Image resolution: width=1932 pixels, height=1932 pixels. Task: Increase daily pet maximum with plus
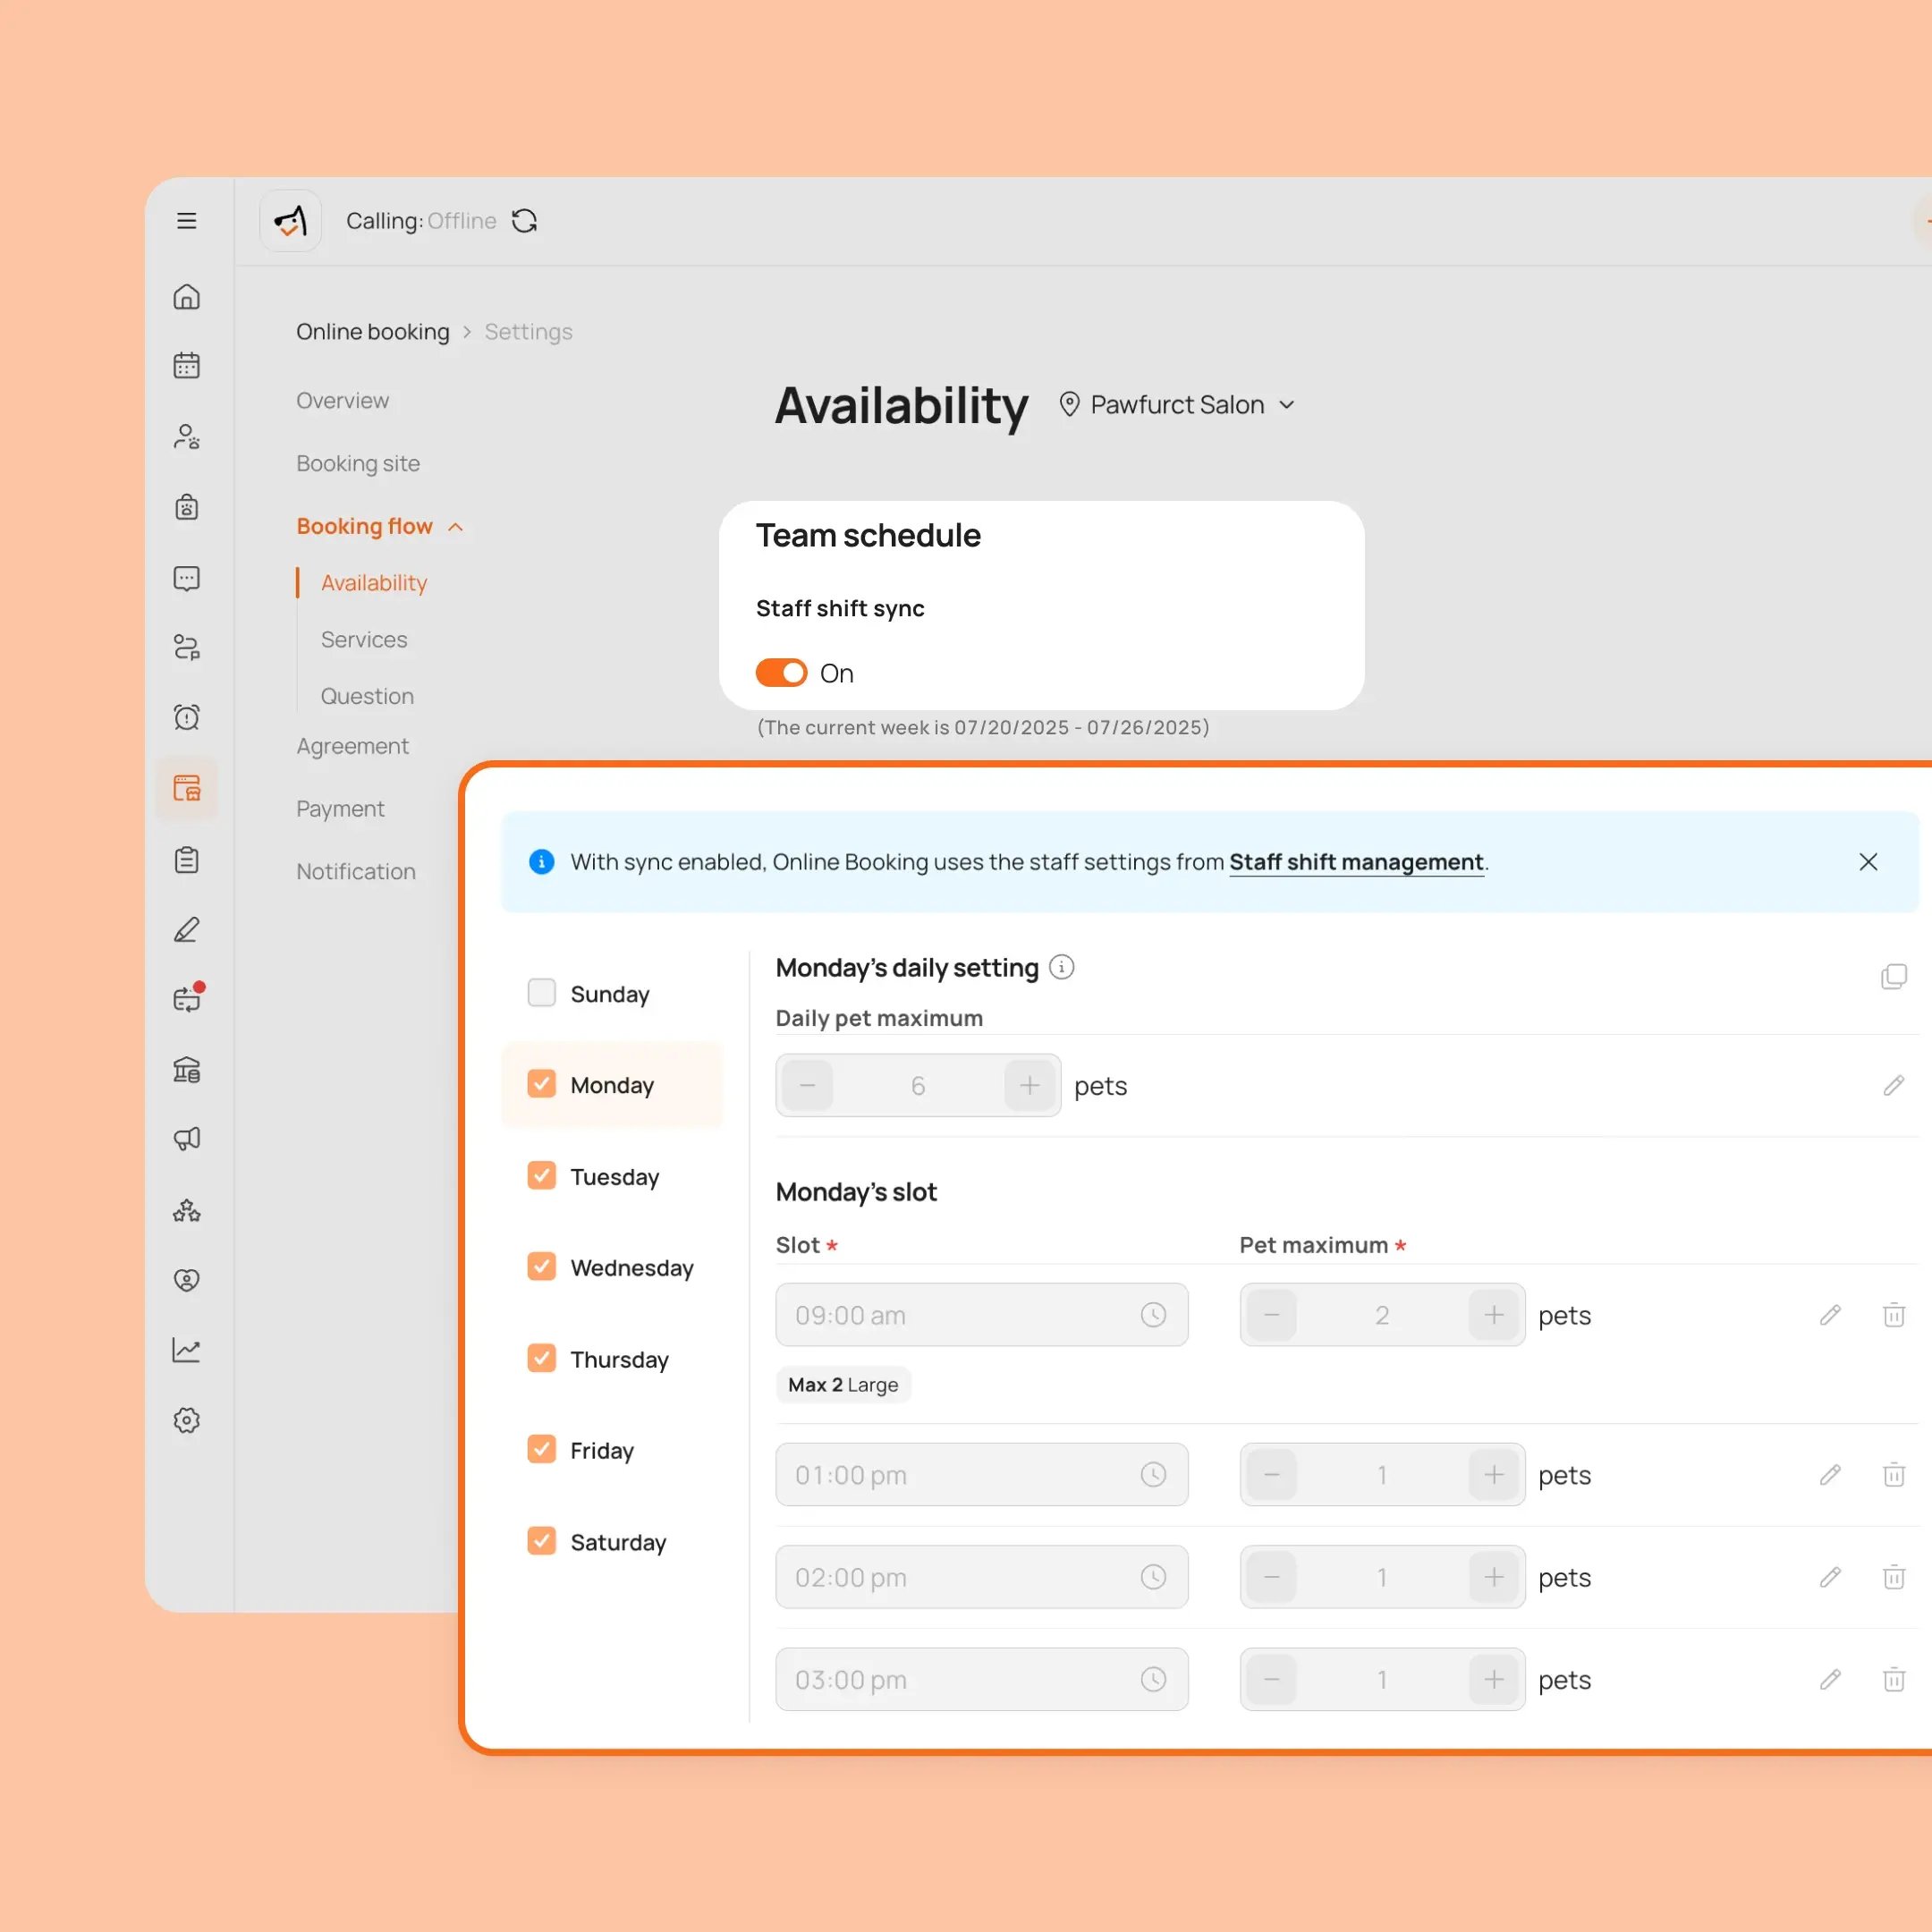(1030, 1085)
